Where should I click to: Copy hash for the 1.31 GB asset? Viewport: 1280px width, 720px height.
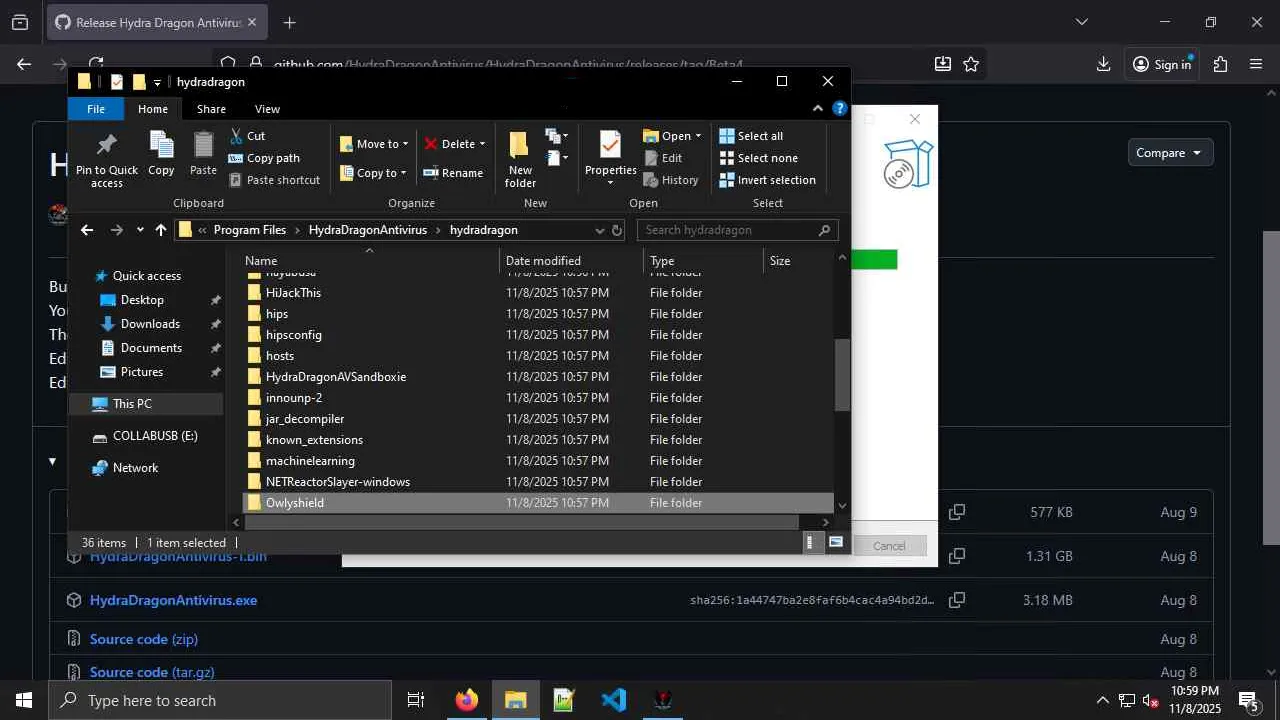coord(957,556)
